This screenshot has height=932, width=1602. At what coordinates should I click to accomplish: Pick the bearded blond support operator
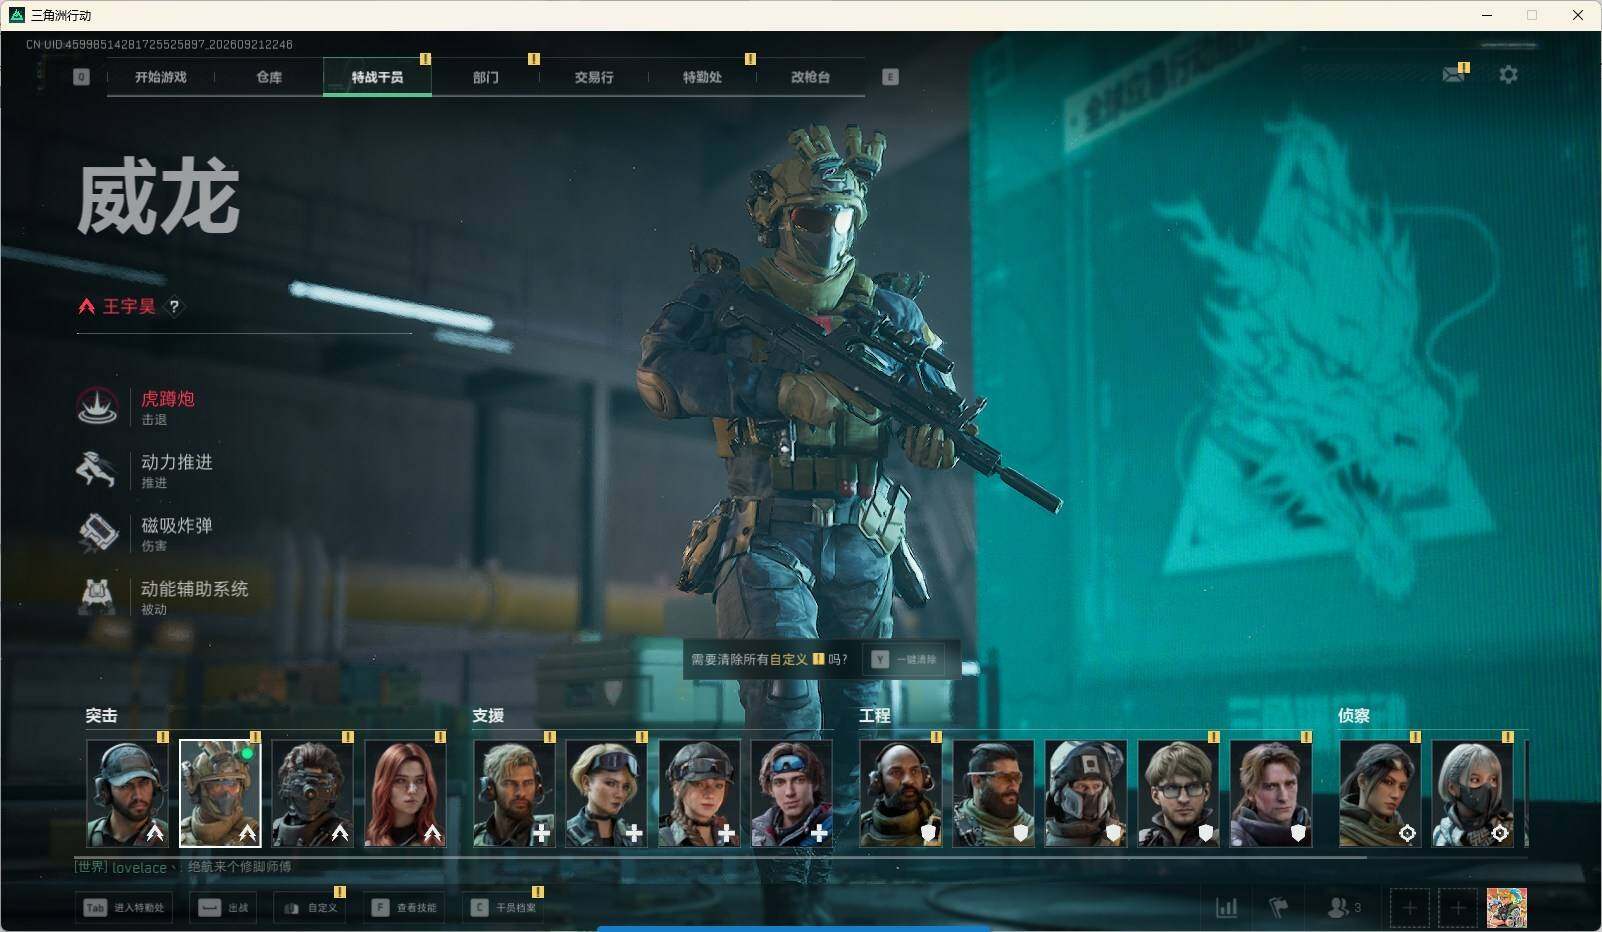514,793
